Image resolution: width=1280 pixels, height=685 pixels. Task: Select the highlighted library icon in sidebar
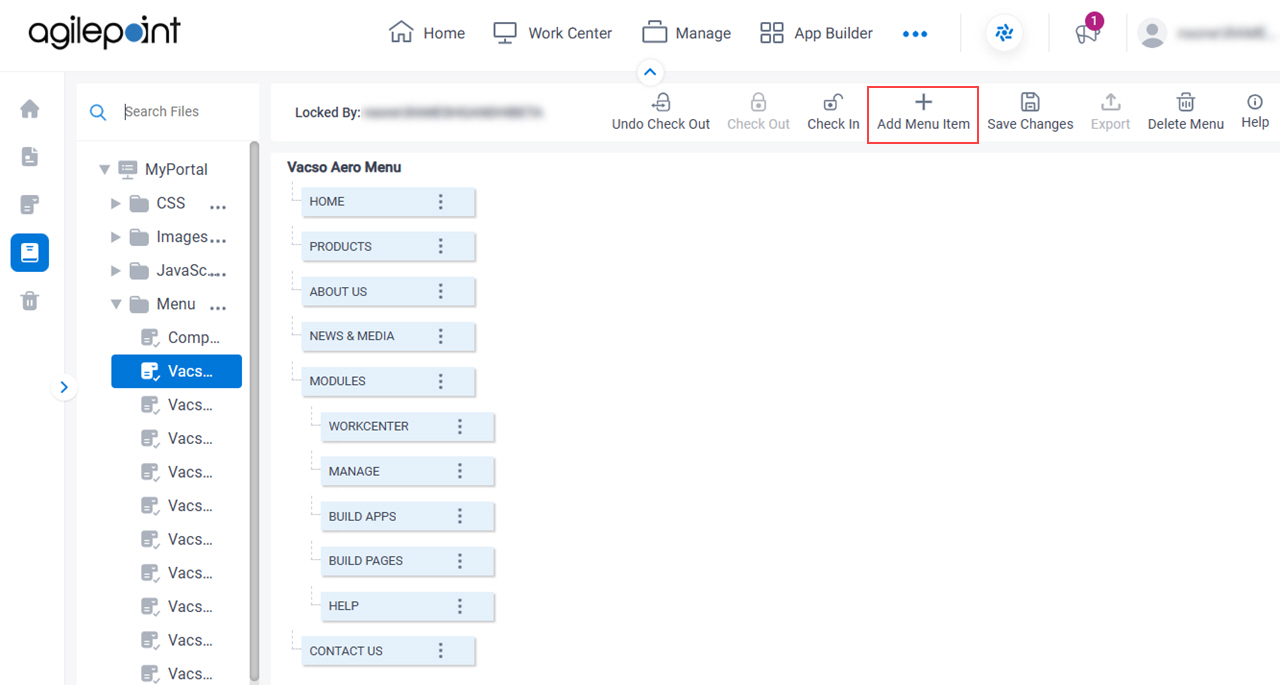point(30,252)
